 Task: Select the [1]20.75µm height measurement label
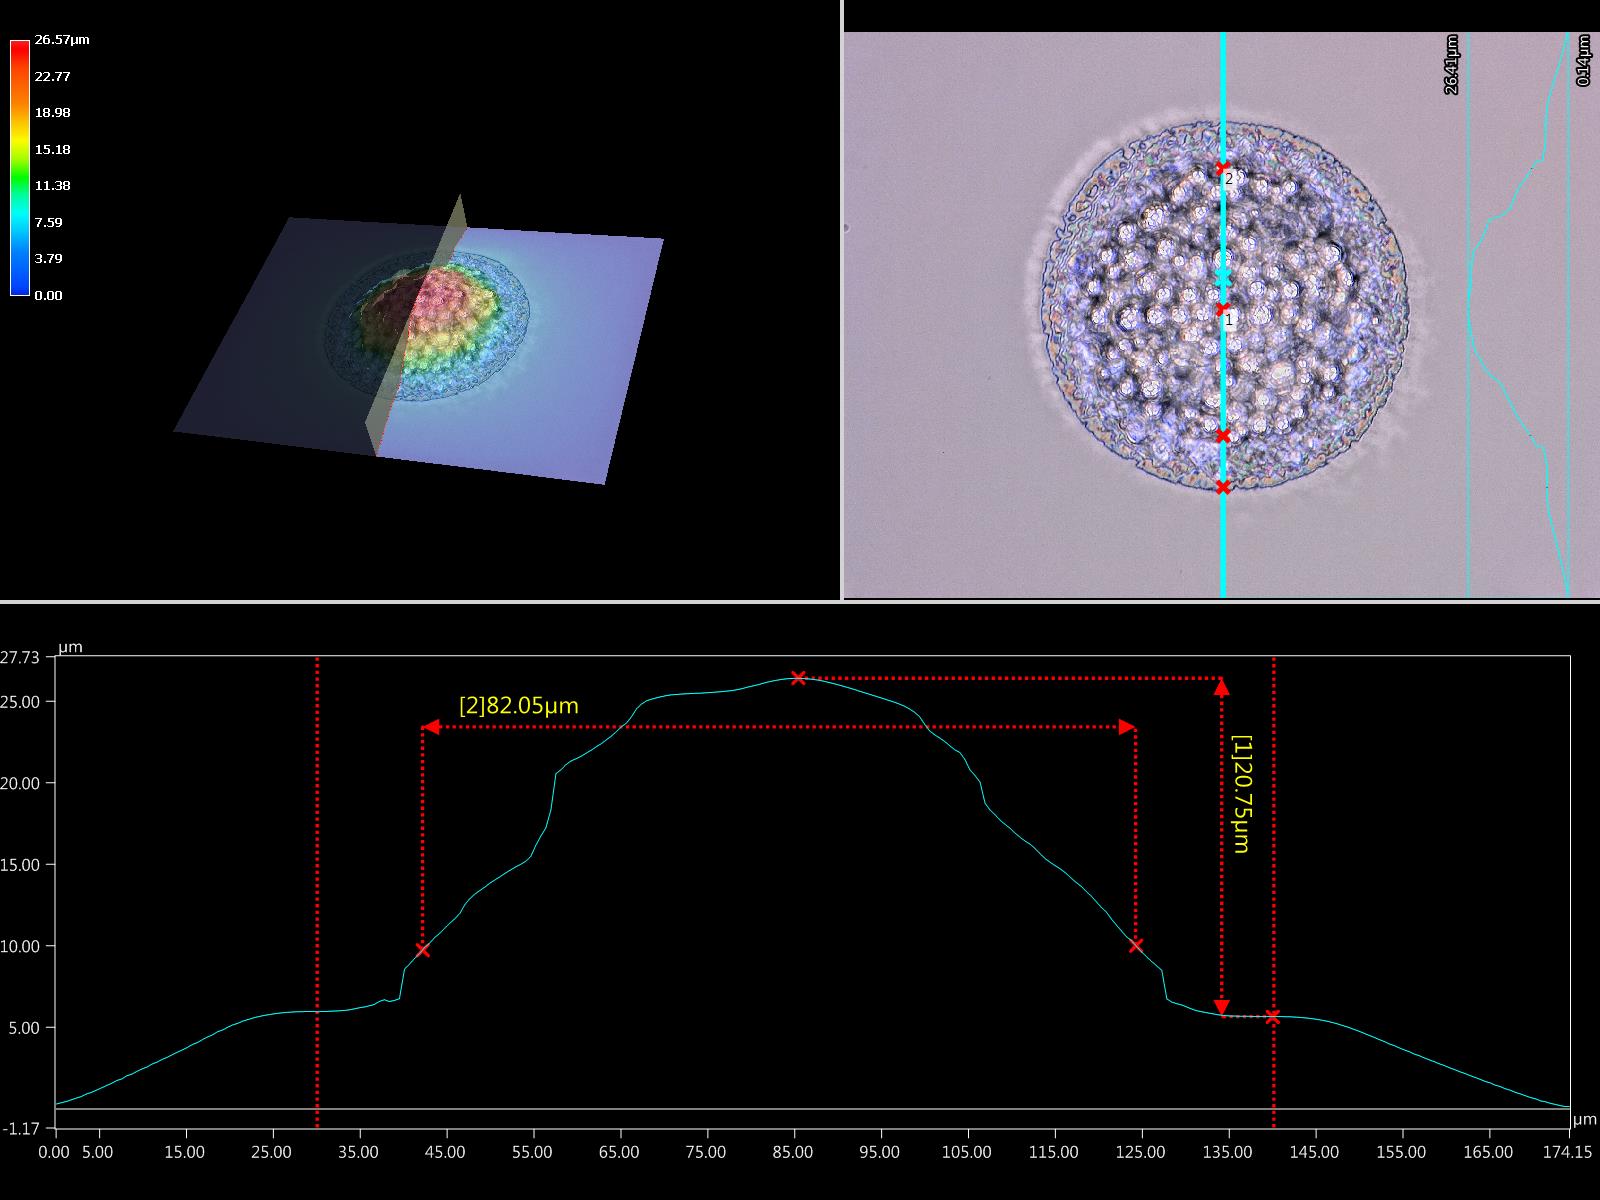click(x=1241, y=794)
